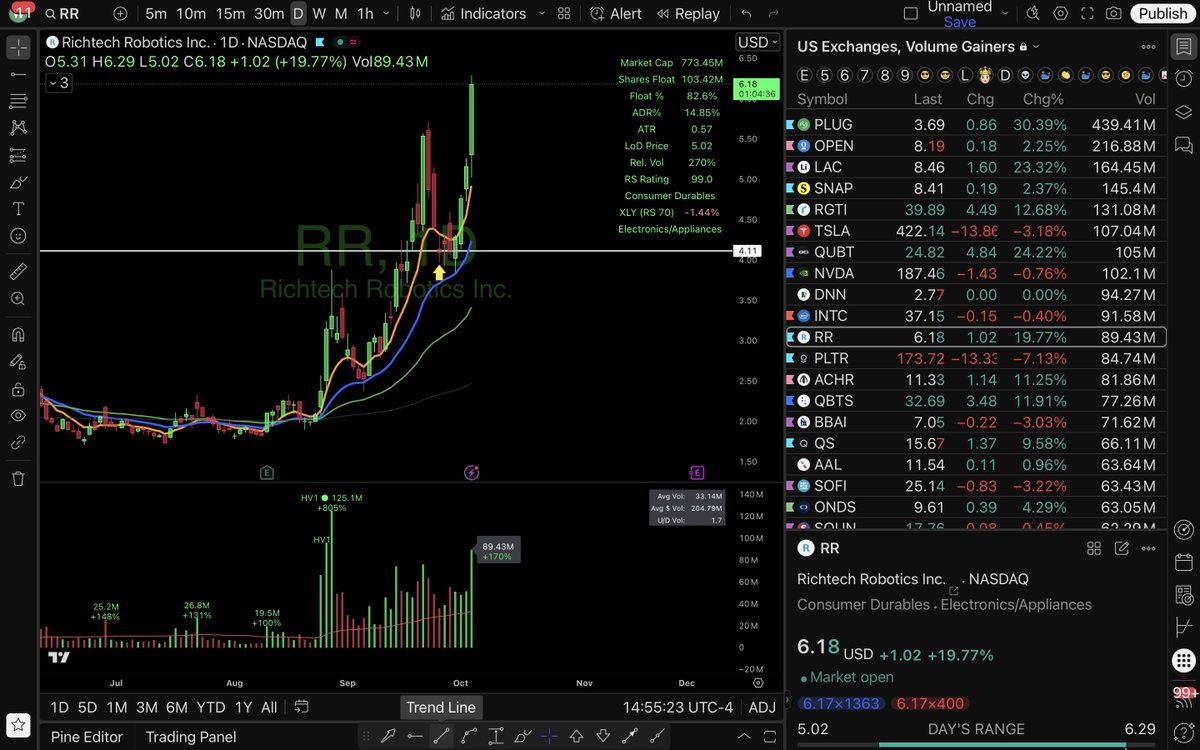Open the Trading Panel tab
1200x750 pixels.
(x=191, y=737)
